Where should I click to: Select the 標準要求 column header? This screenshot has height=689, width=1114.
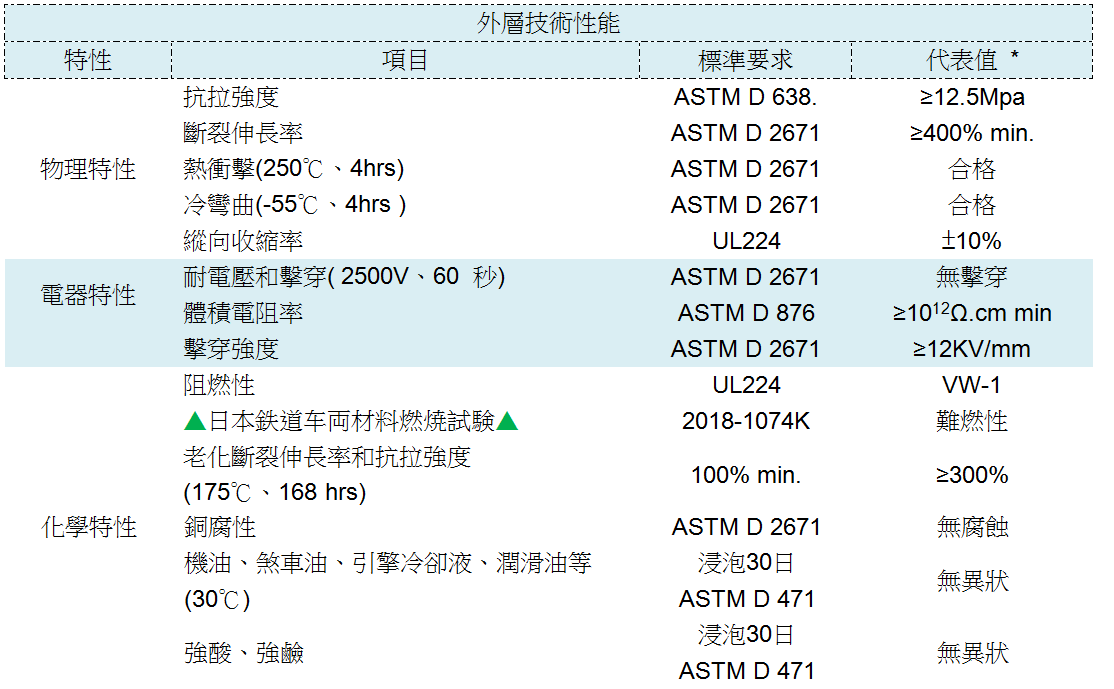[x=745, y=60]
